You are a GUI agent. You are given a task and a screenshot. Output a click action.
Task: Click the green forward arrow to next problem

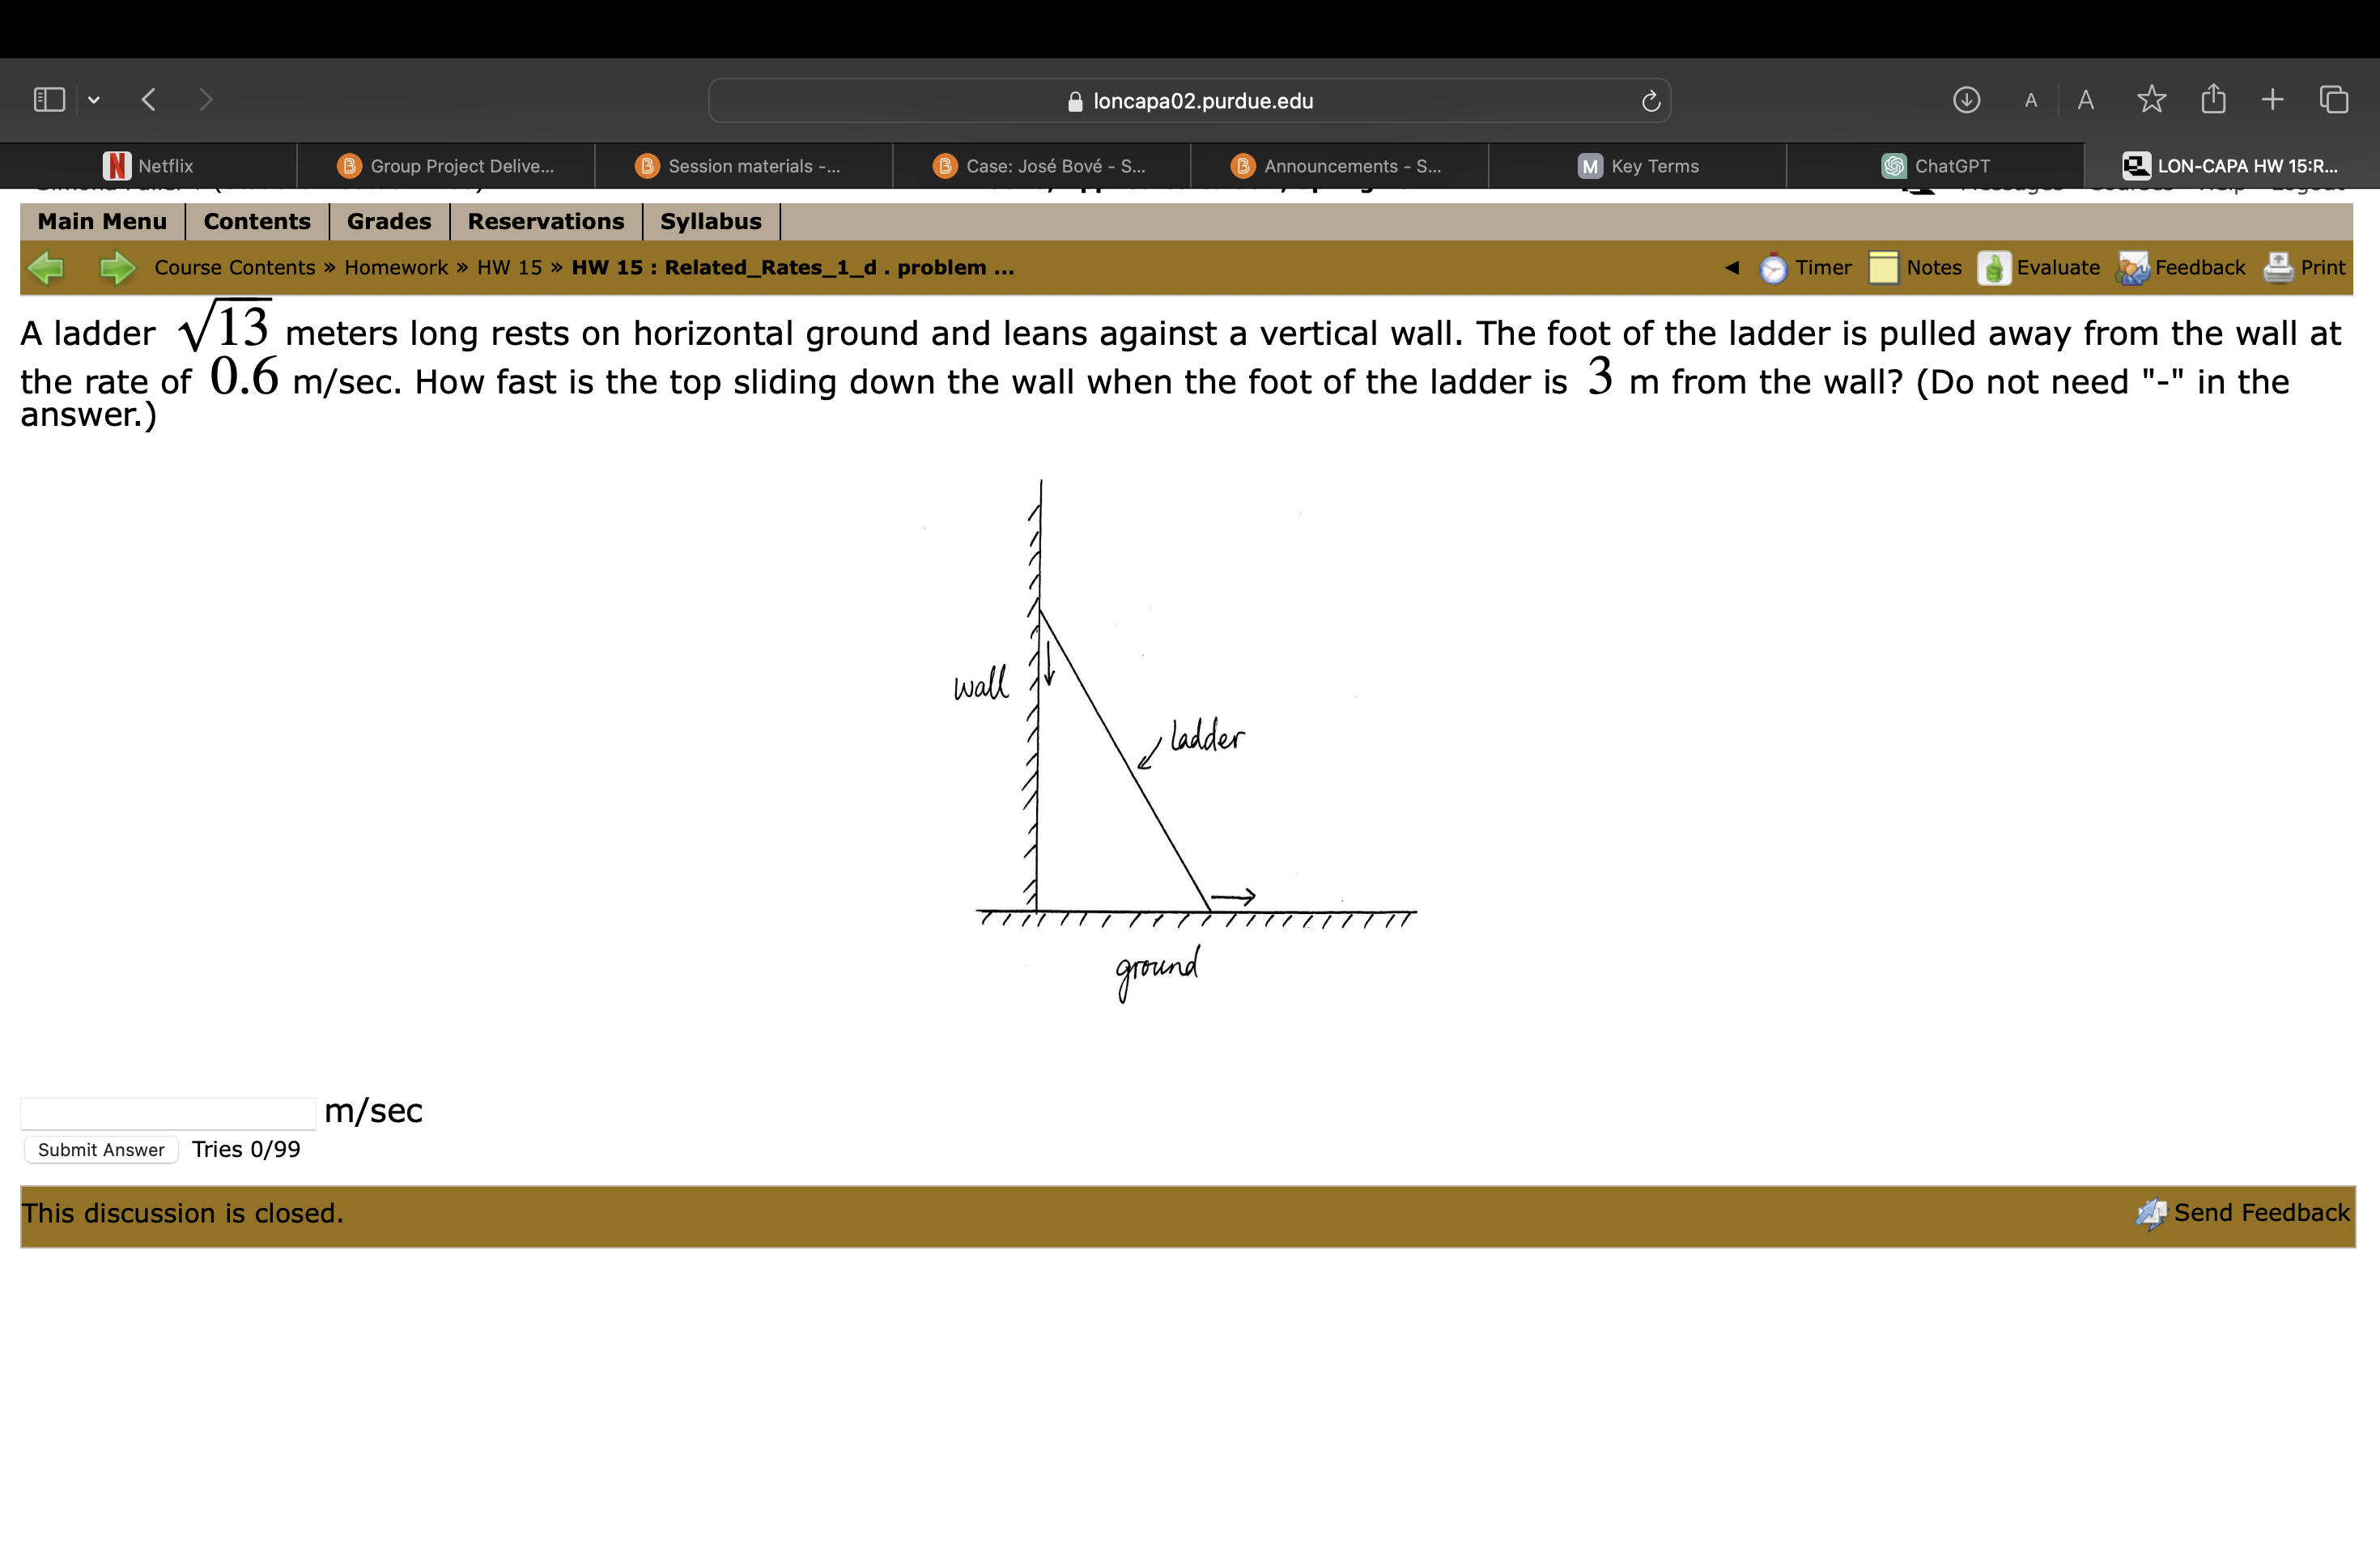click(x=117, y=267)
